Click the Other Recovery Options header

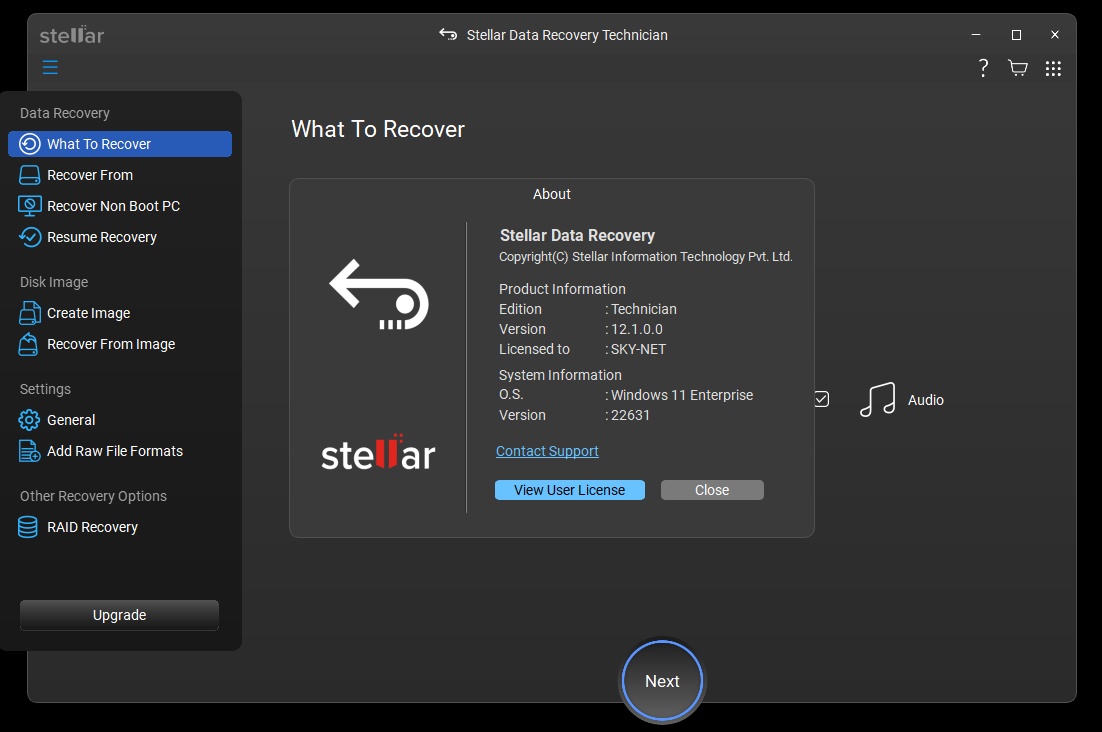click(93, 496)
